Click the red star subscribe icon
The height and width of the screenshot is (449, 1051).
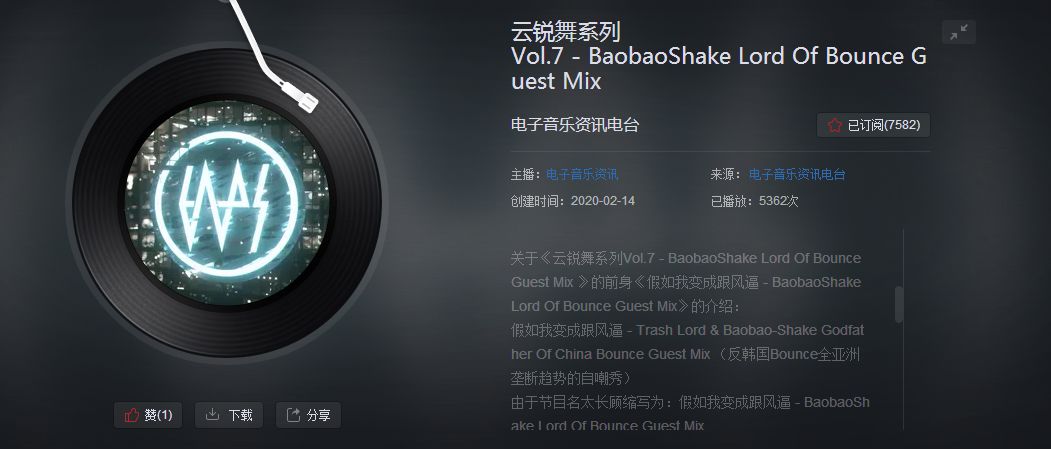click(834, 125)
